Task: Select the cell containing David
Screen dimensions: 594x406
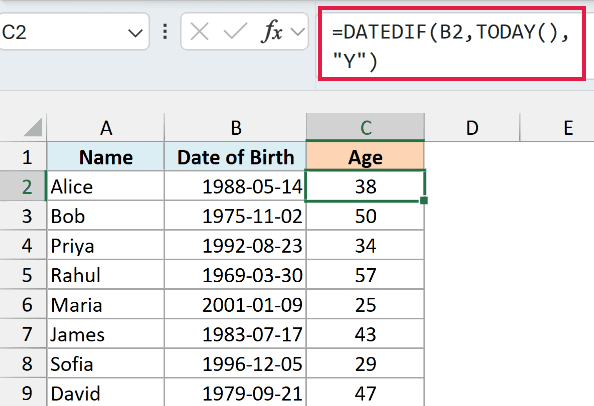Action: click(x=106, y=392)
